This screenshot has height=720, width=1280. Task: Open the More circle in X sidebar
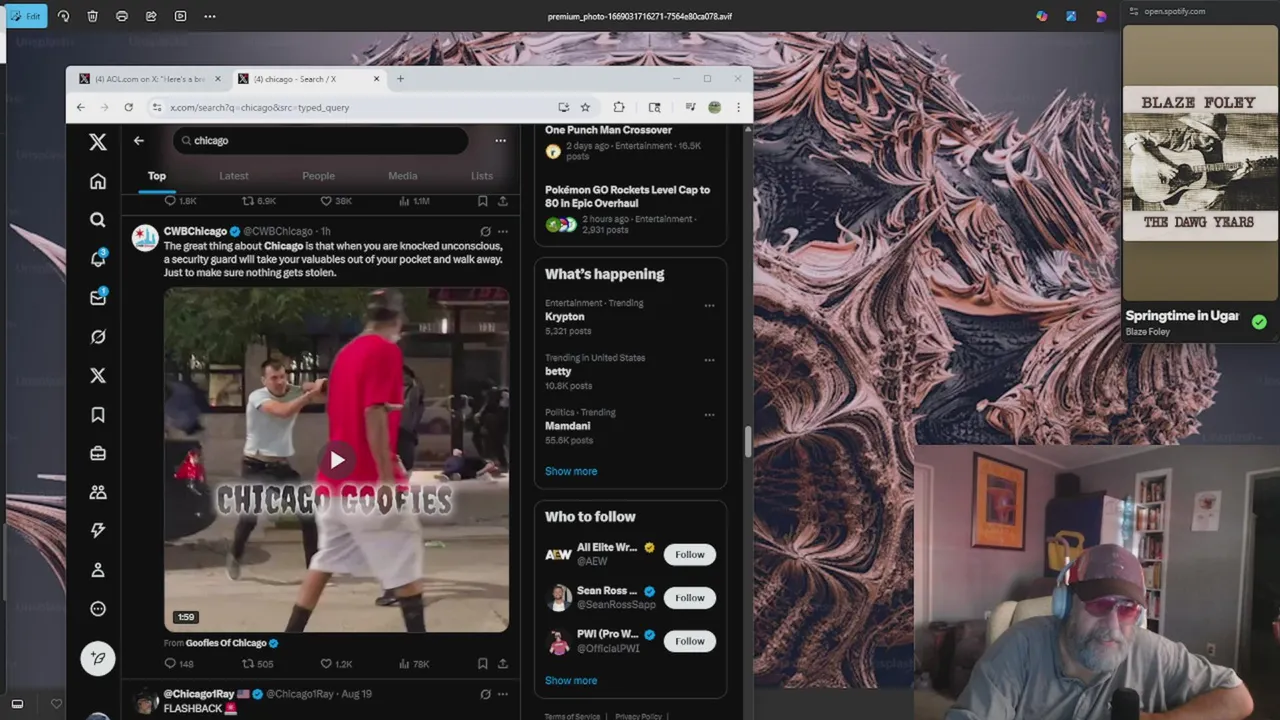98,609
